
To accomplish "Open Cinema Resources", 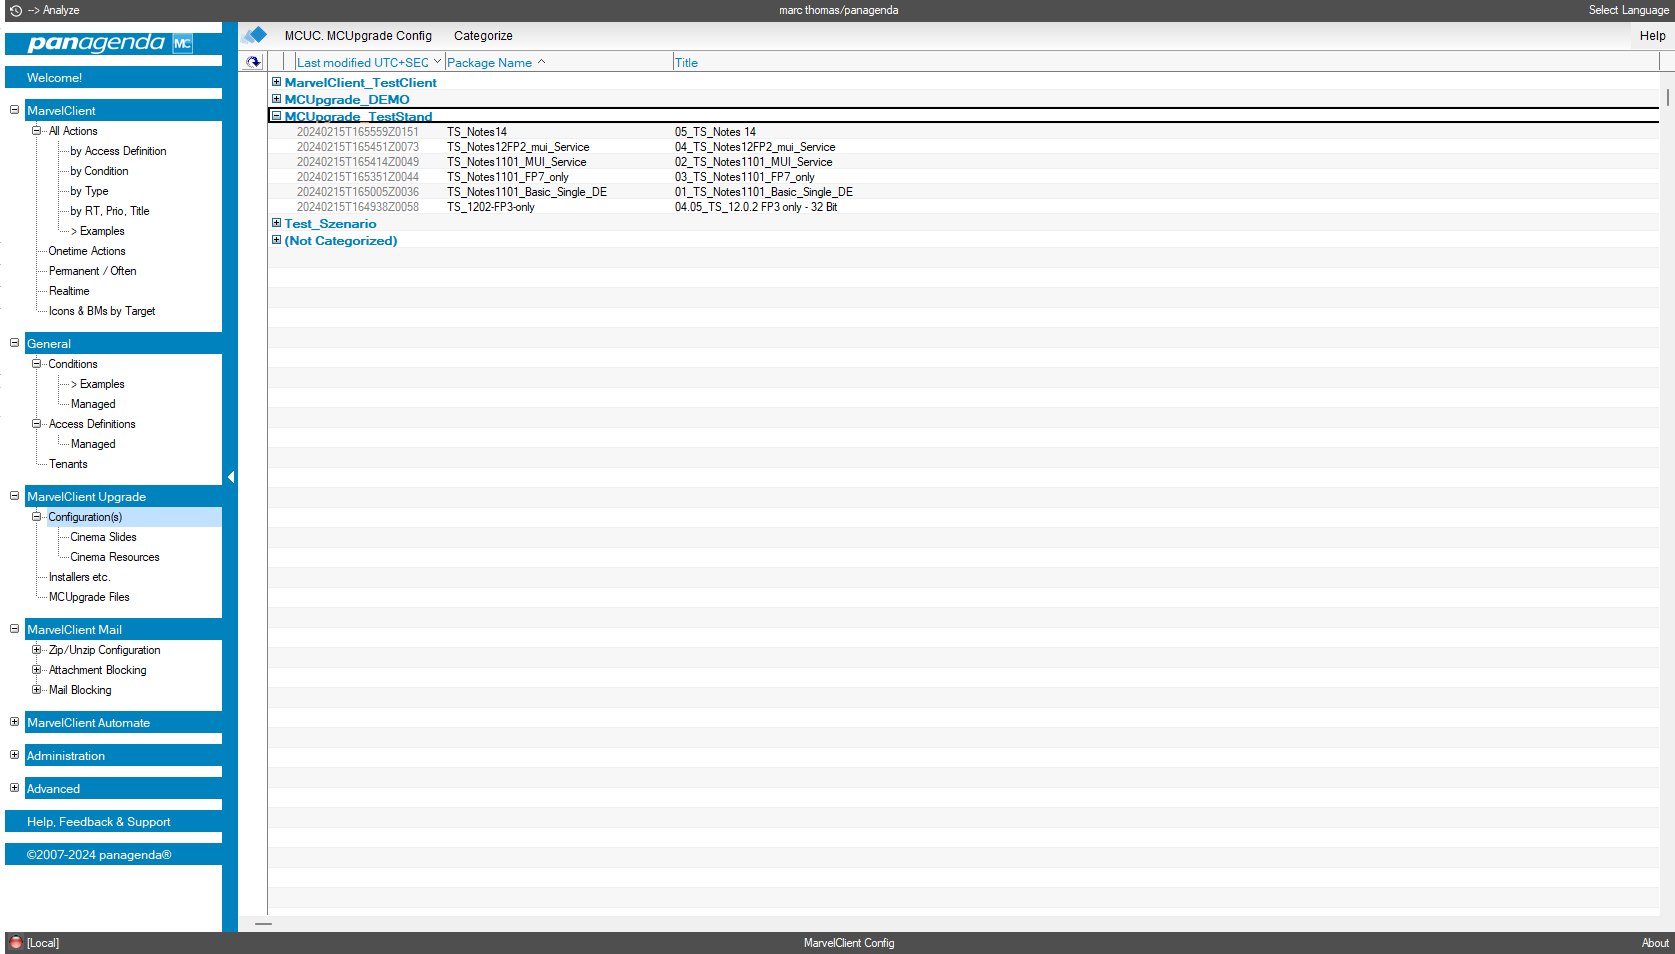I will click(115, 557).
